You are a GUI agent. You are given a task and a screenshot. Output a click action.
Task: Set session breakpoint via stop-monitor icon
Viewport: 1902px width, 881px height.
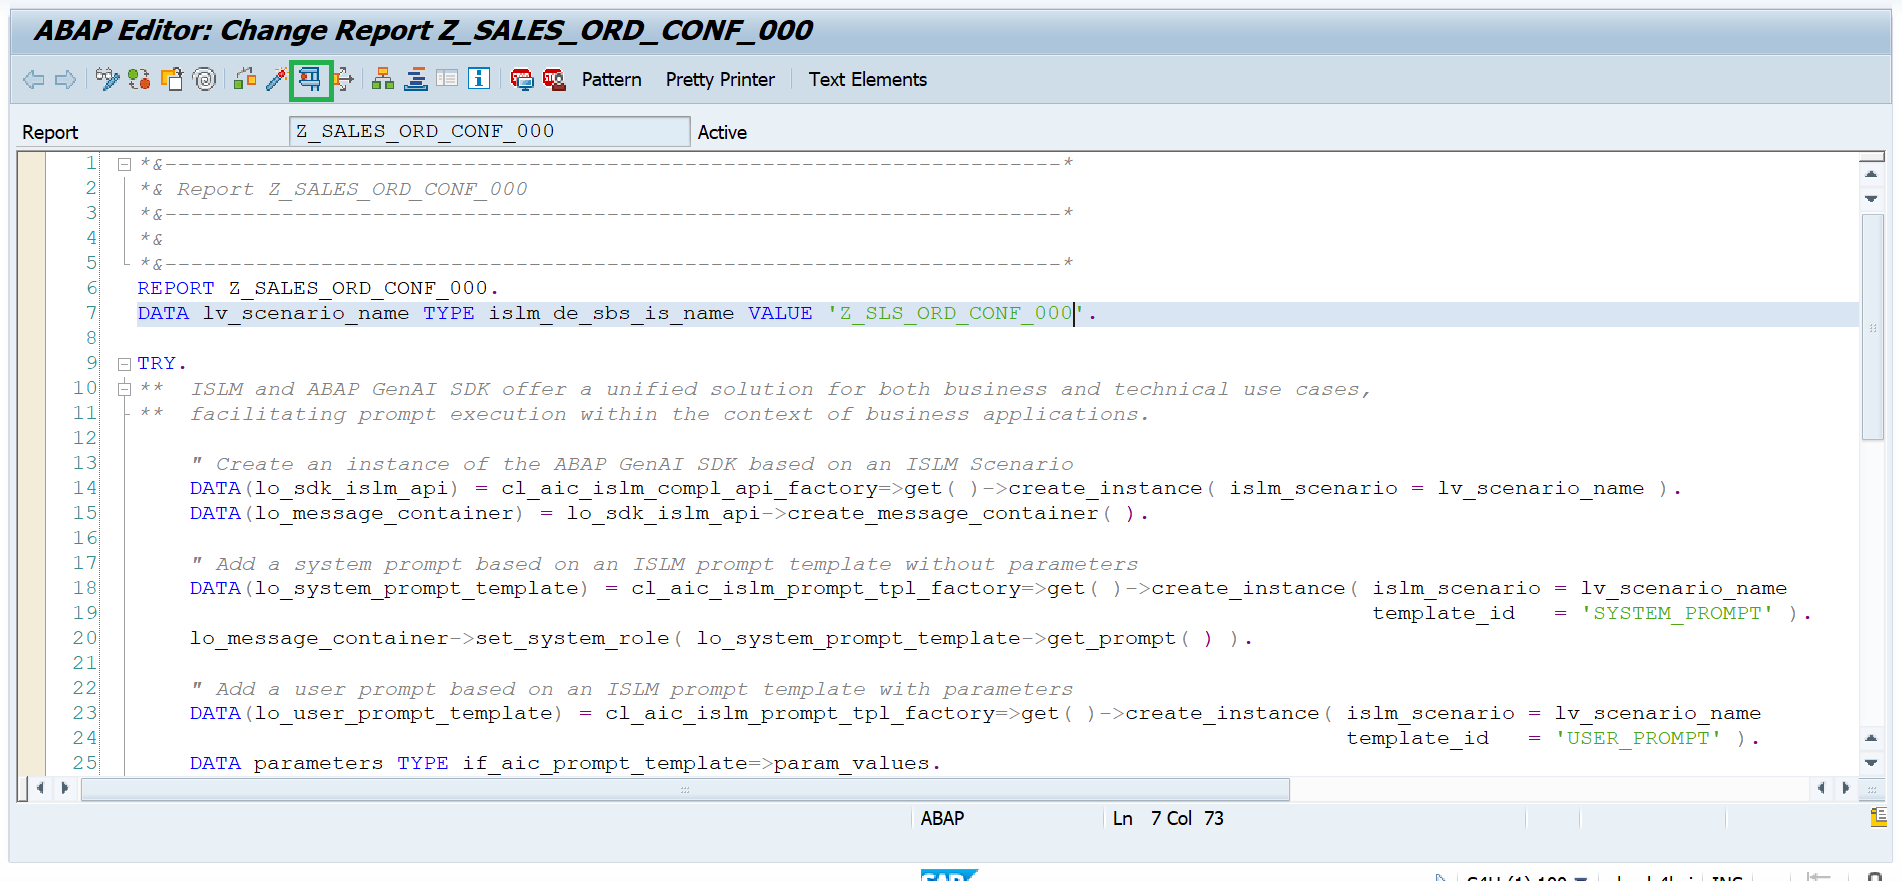point(522,79)
